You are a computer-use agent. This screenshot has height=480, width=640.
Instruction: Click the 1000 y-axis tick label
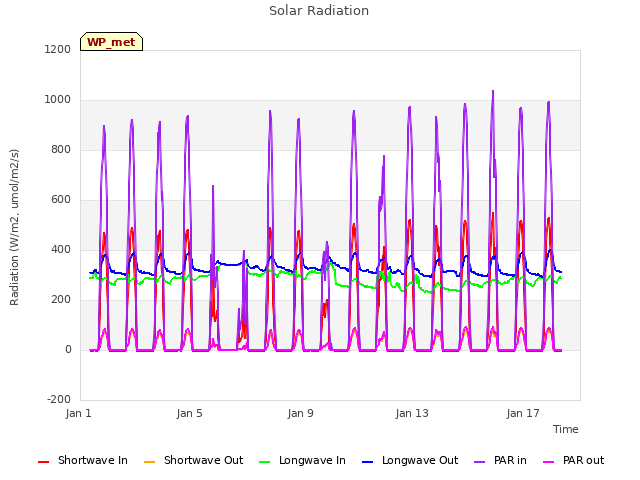pyautogui.click(x=58, y=100)
